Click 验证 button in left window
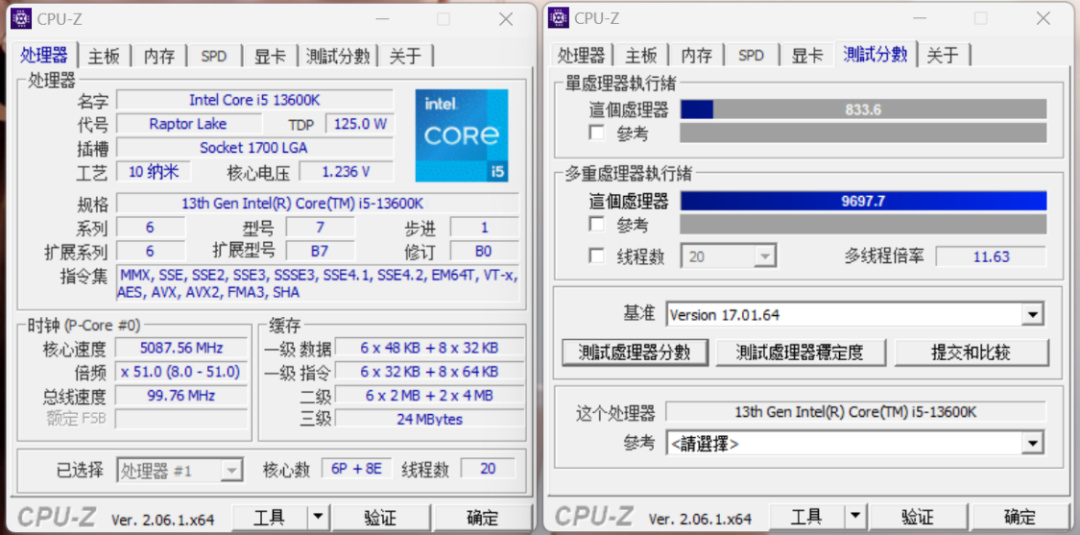The width and height of the screenshot is (1080, 535). tap(380, 516)
